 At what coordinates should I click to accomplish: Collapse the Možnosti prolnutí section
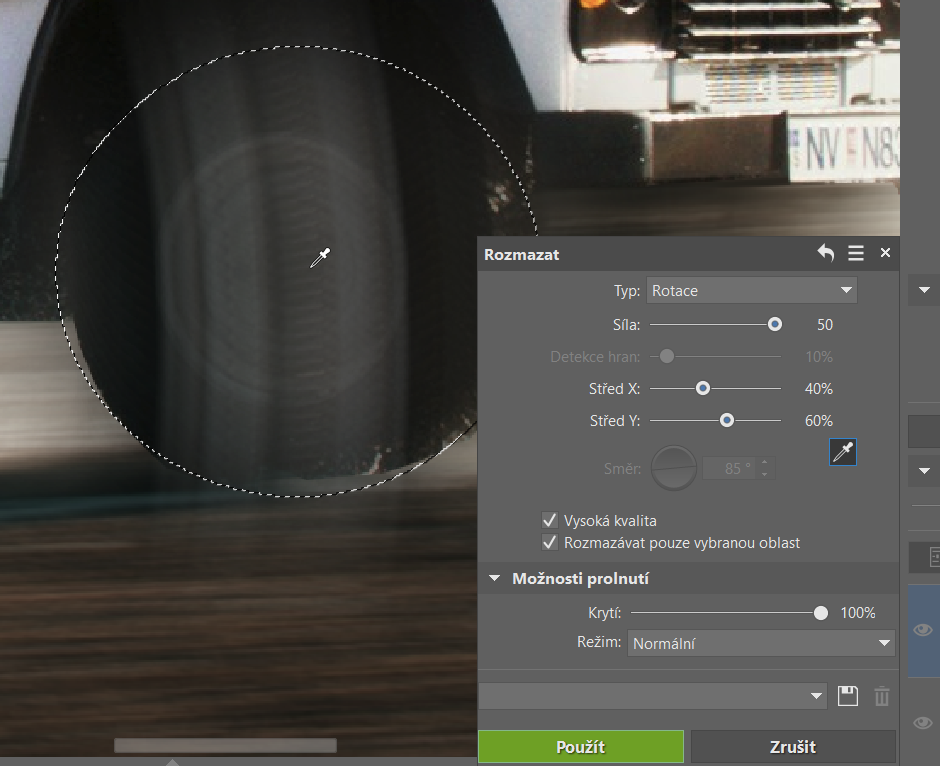pos(495,579)
